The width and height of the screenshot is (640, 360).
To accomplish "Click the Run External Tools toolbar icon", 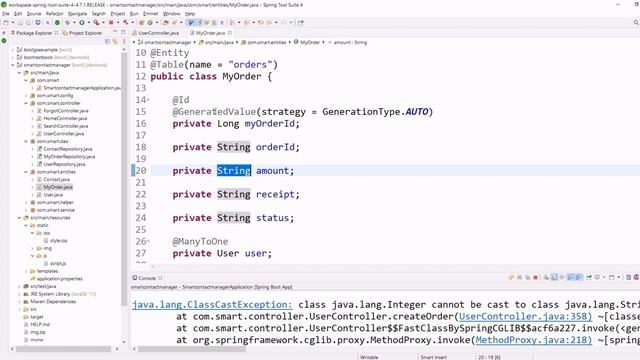I will coord(96,22).
